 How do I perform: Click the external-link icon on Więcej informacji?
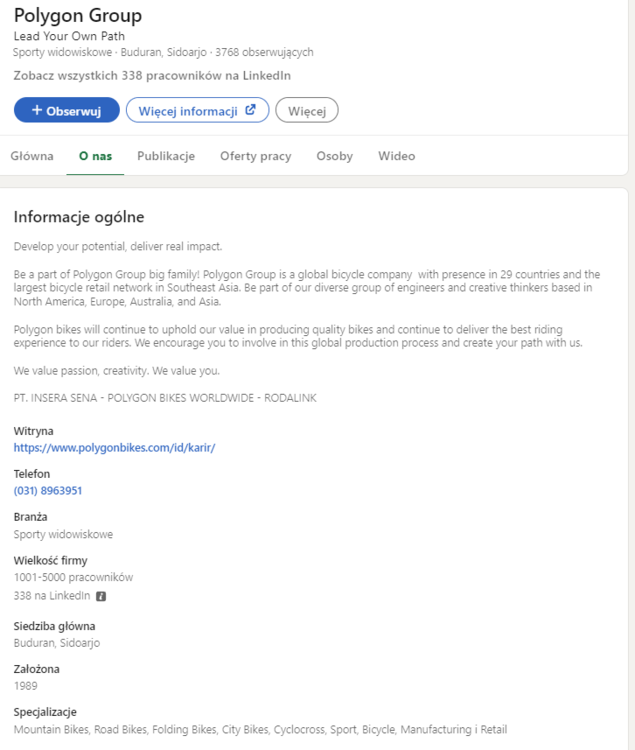tap(251, 110)
